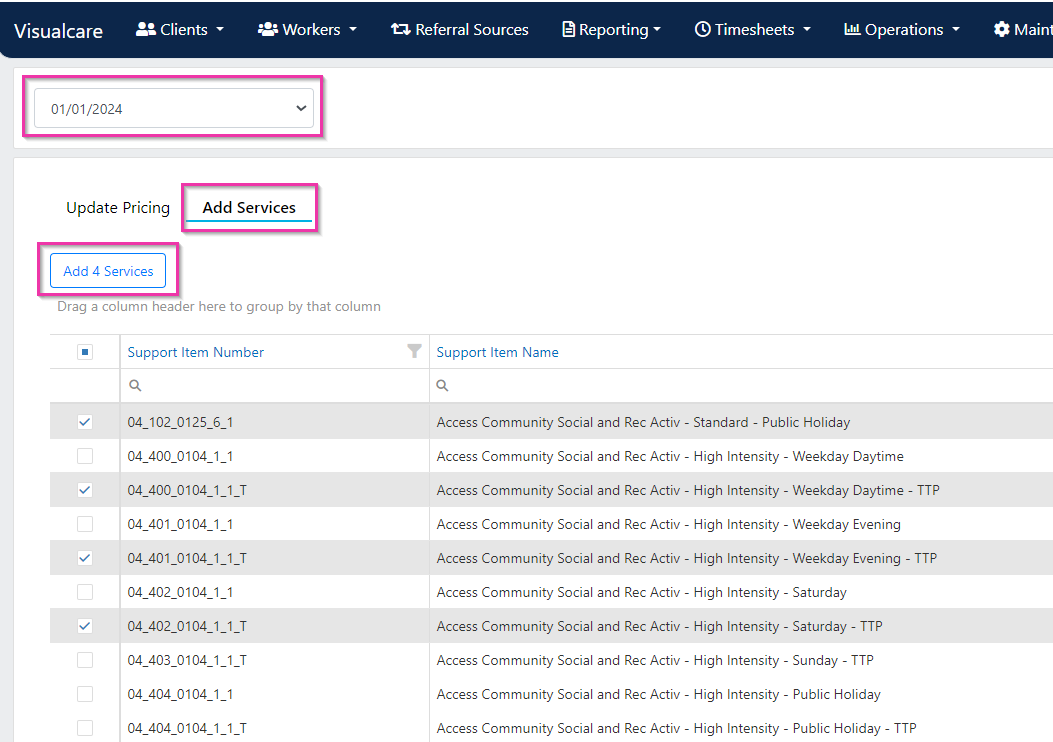Click the Clients people icon
Image resolution: width=1053 pixels, height=742 pixels.
[146, 29]
